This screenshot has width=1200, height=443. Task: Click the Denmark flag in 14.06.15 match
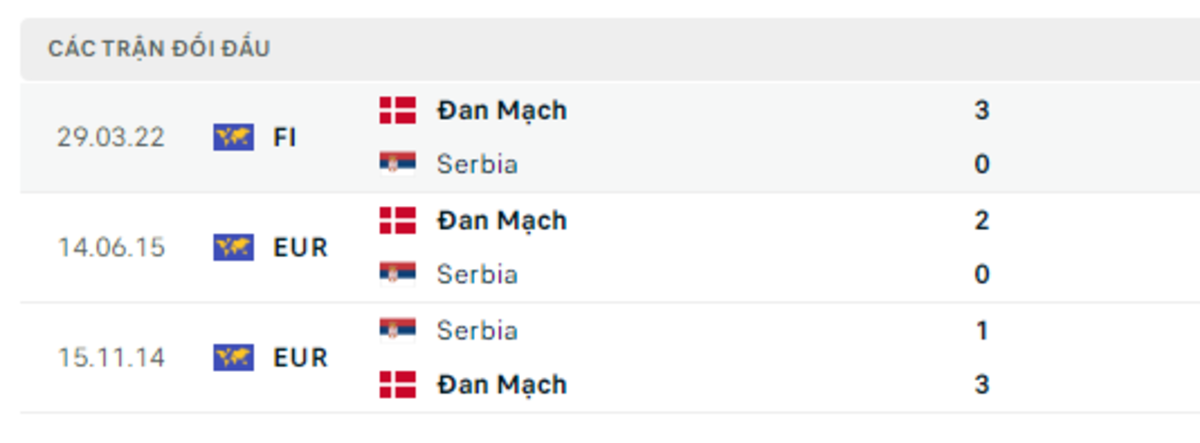click(397, 220)
